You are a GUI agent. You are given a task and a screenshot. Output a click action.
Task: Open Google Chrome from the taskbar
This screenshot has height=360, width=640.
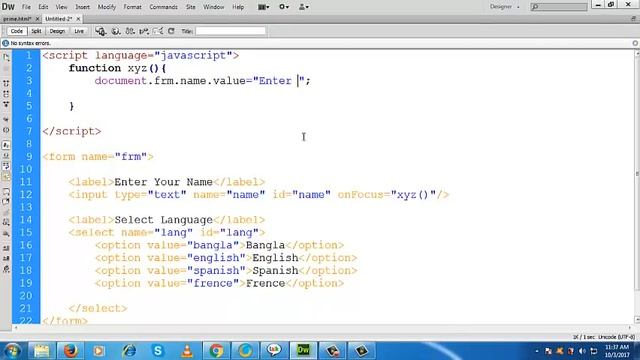(x=216, y=351)
